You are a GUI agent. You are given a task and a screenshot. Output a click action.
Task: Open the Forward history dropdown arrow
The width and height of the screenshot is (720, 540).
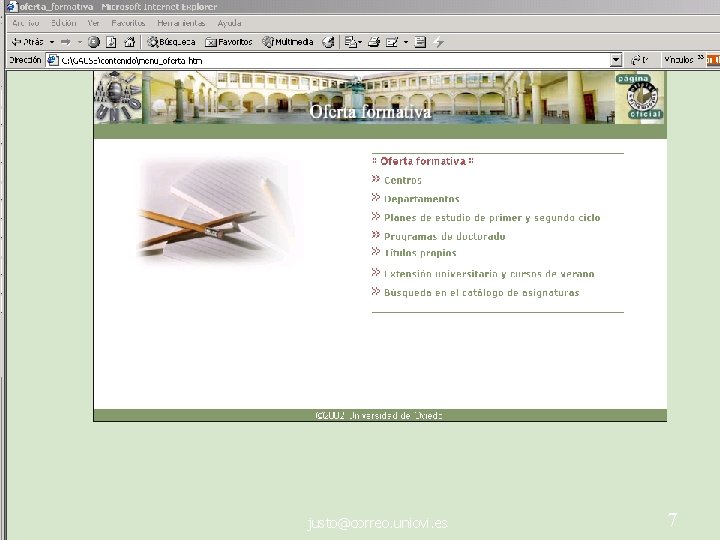[79, 42]
